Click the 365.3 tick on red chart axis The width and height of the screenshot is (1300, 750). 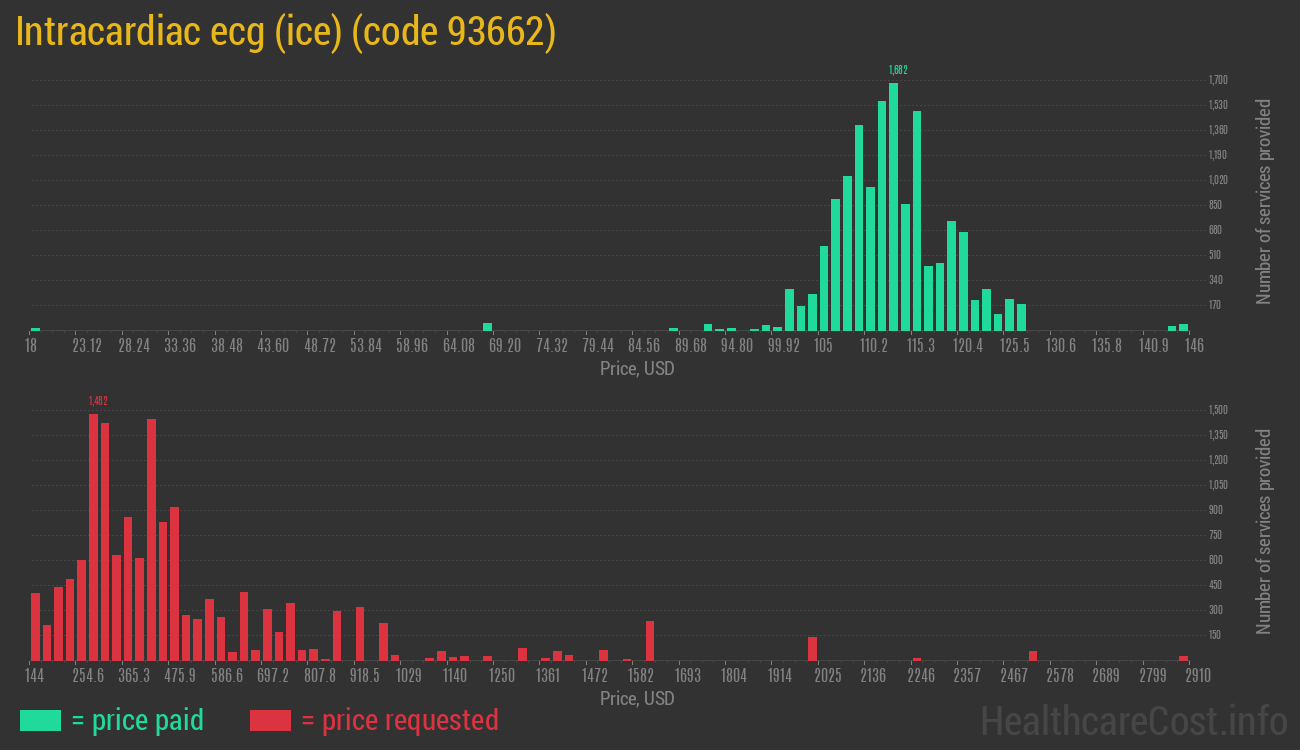[134, 676]
